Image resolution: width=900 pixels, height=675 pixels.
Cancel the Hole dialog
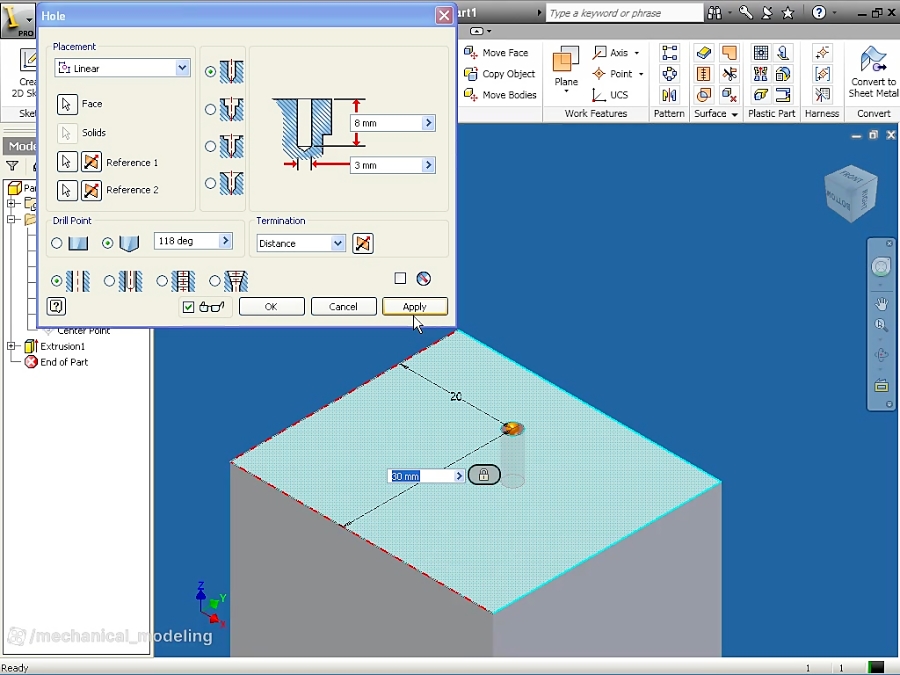[344, 306]
